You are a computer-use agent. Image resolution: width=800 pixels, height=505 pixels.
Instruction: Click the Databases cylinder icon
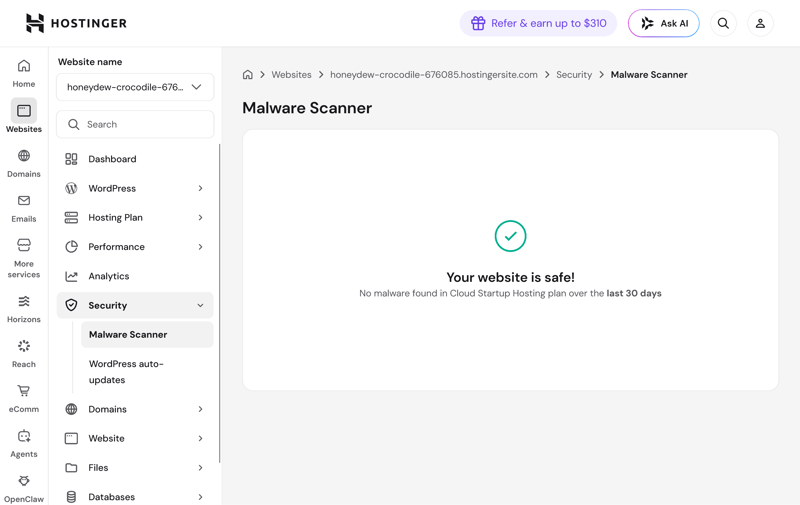pyautogui.click(x=71, y=496)
